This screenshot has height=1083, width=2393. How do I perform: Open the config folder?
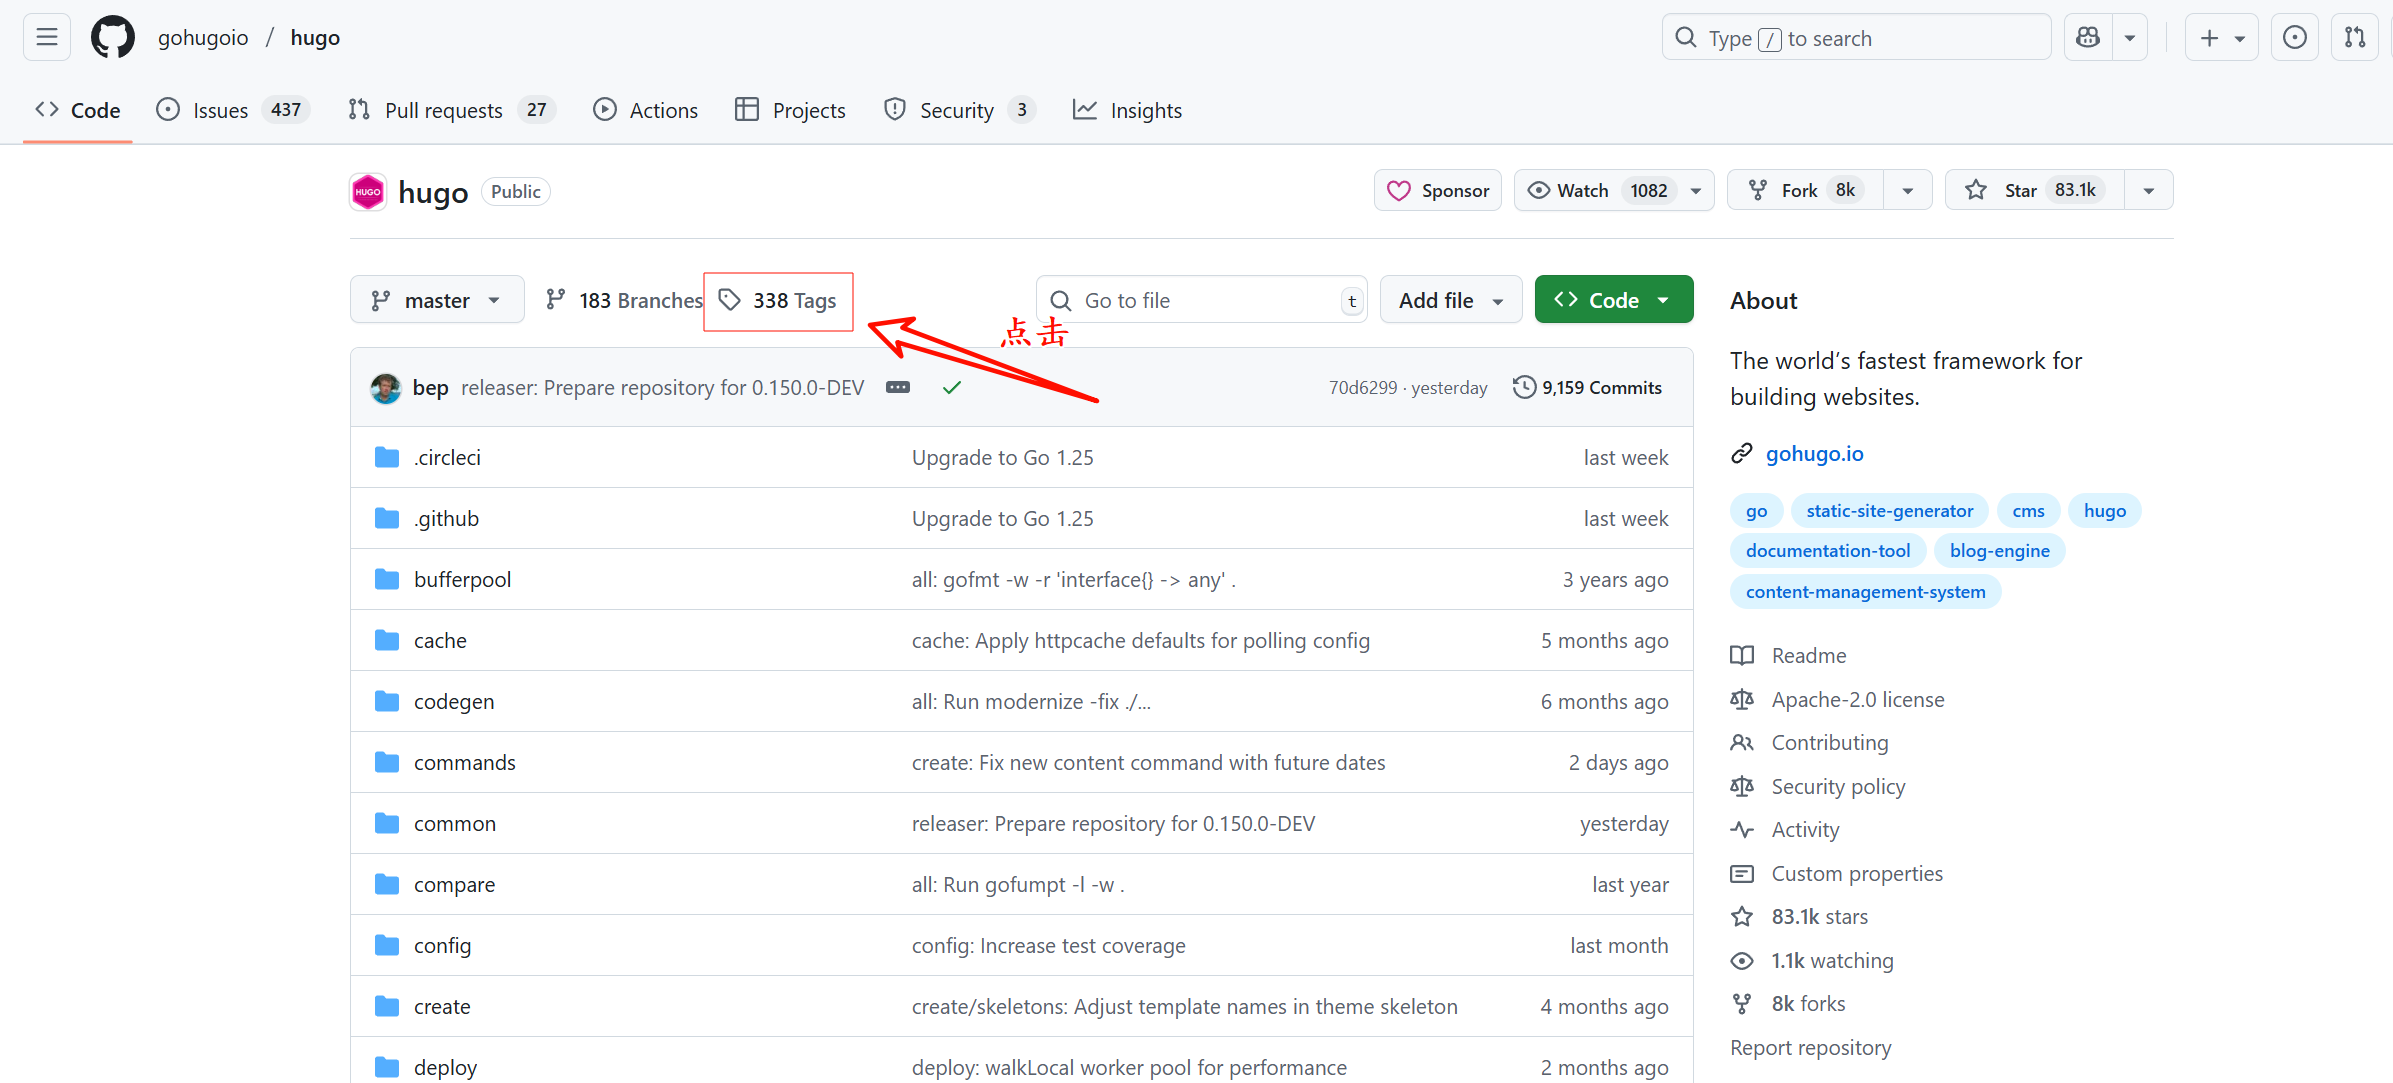tap(442, 946)
